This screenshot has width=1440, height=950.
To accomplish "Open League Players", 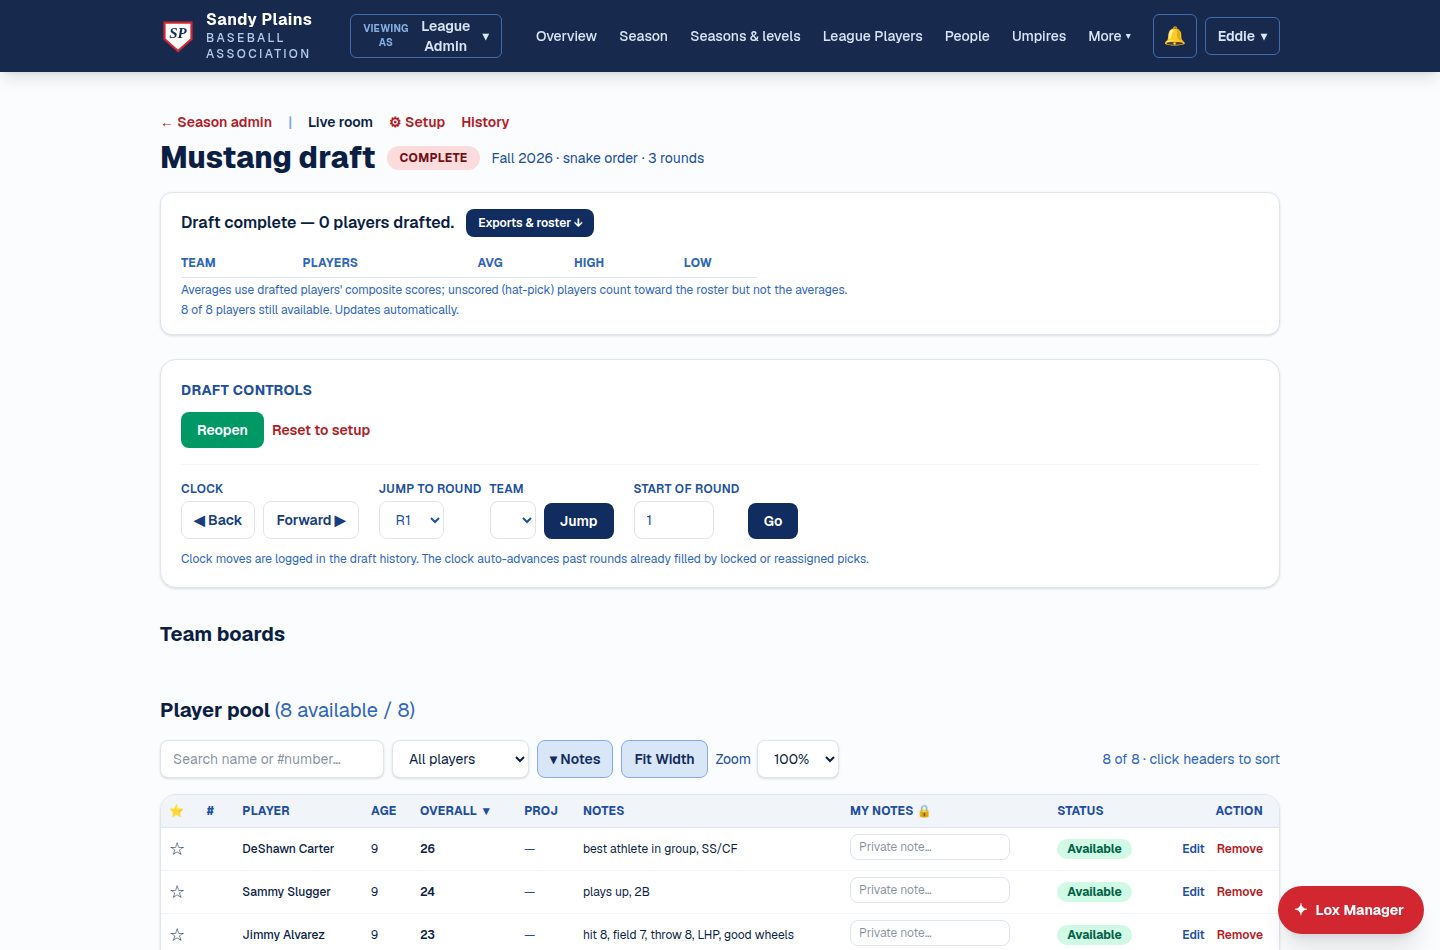I will [x=873, y=36].
